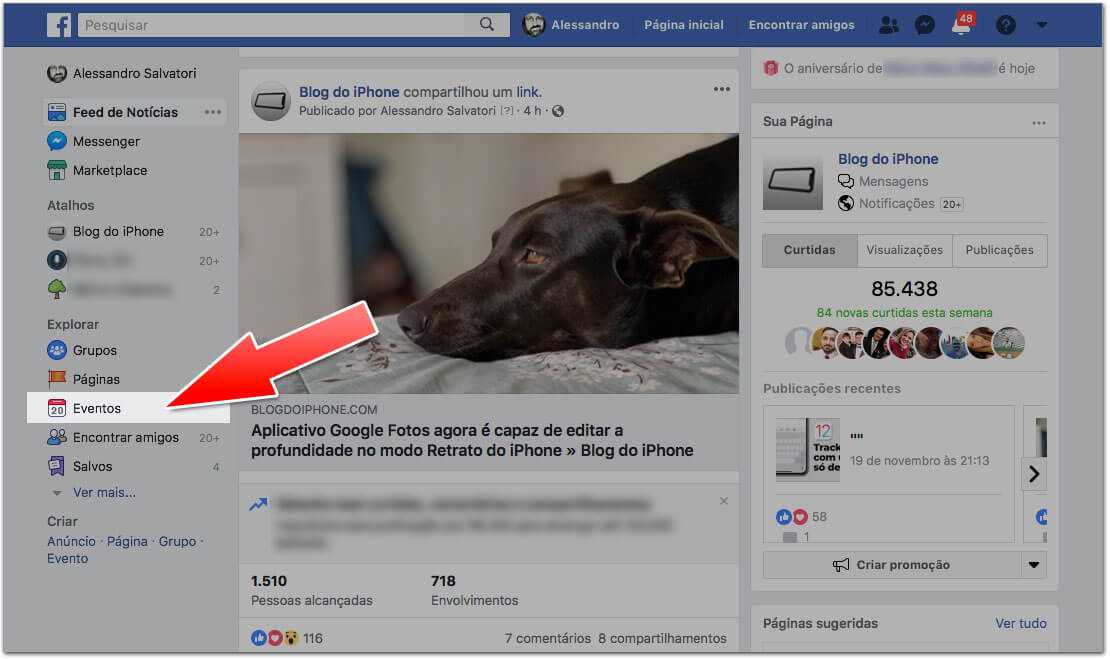Screen dimensions: 1110x659
Task: Open recent post dated 19 de novembro
Action: (919, 460)
